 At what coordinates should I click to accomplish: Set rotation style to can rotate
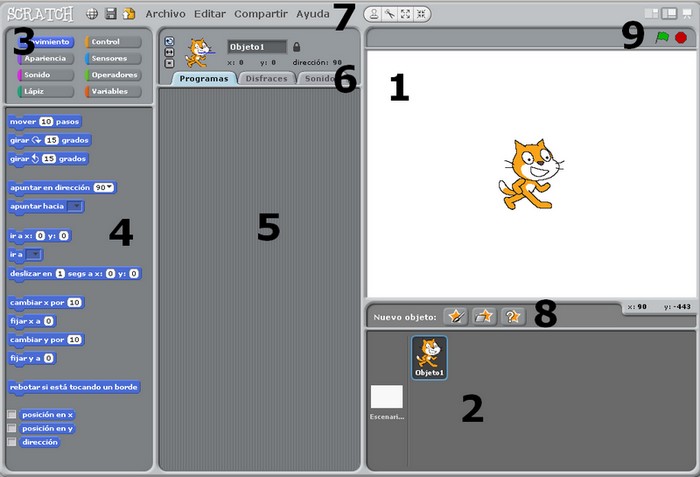[169, 41]
